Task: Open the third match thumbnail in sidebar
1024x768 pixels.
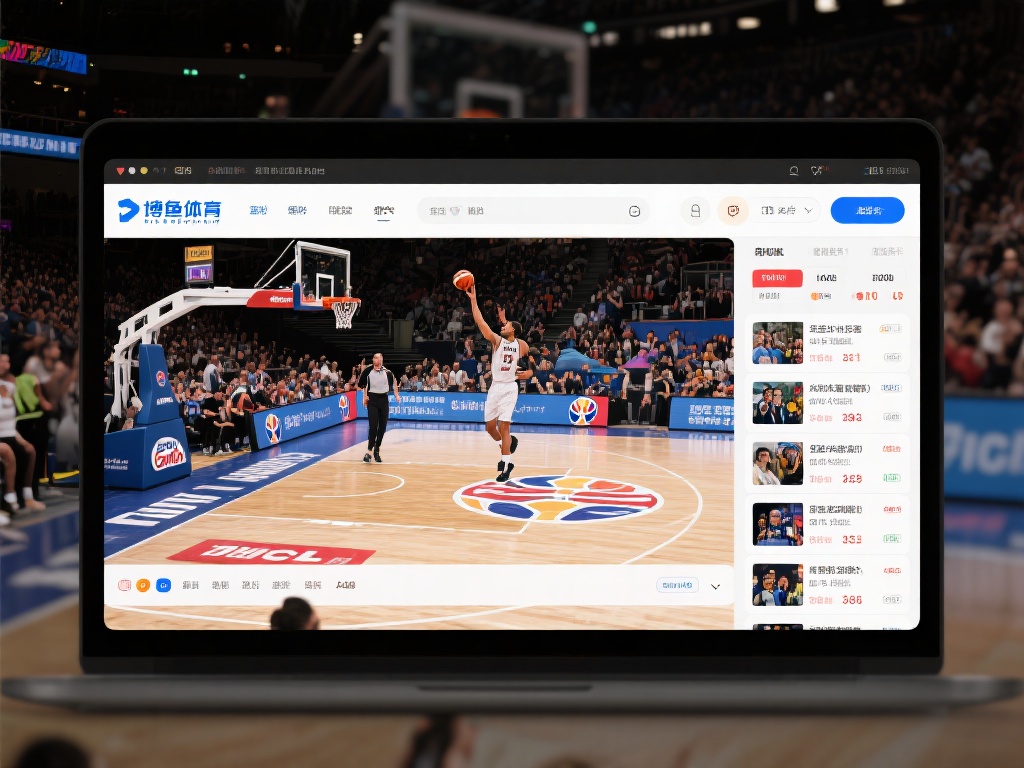Action: (777, 464)
